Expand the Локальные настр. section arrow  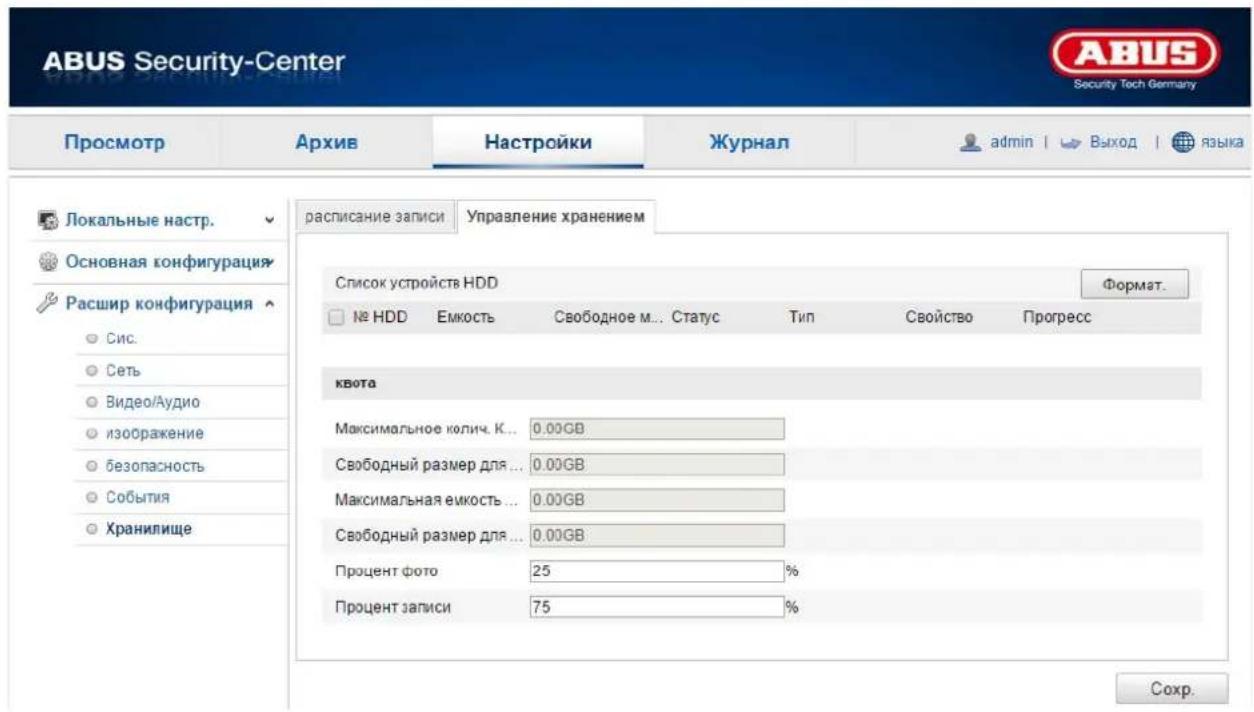268,218
